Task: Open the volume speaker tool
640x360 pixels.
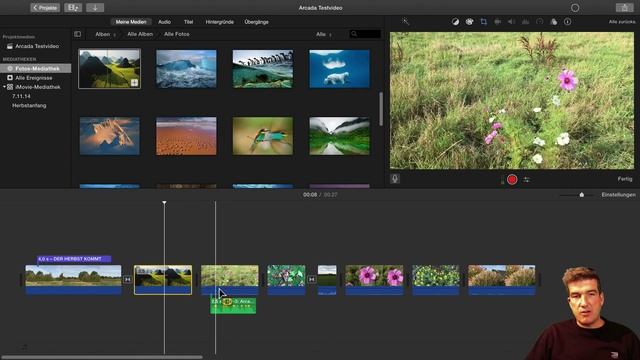Action: pos(511,22)
